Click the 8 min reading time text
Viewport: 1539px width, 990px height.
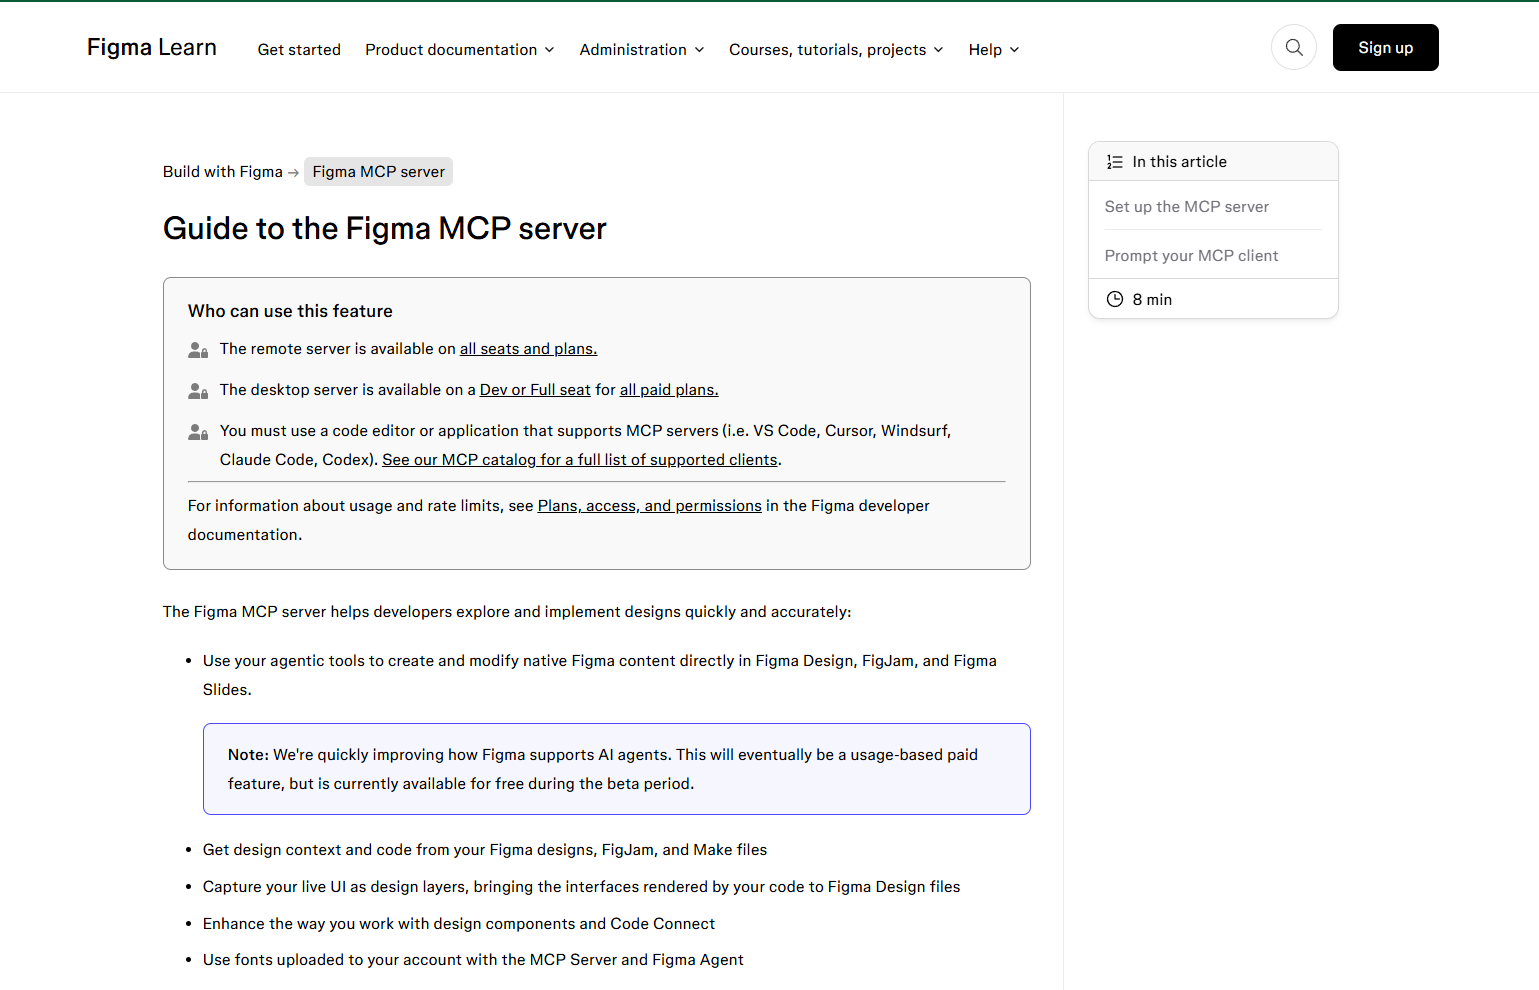click(x=1152, y=300)
